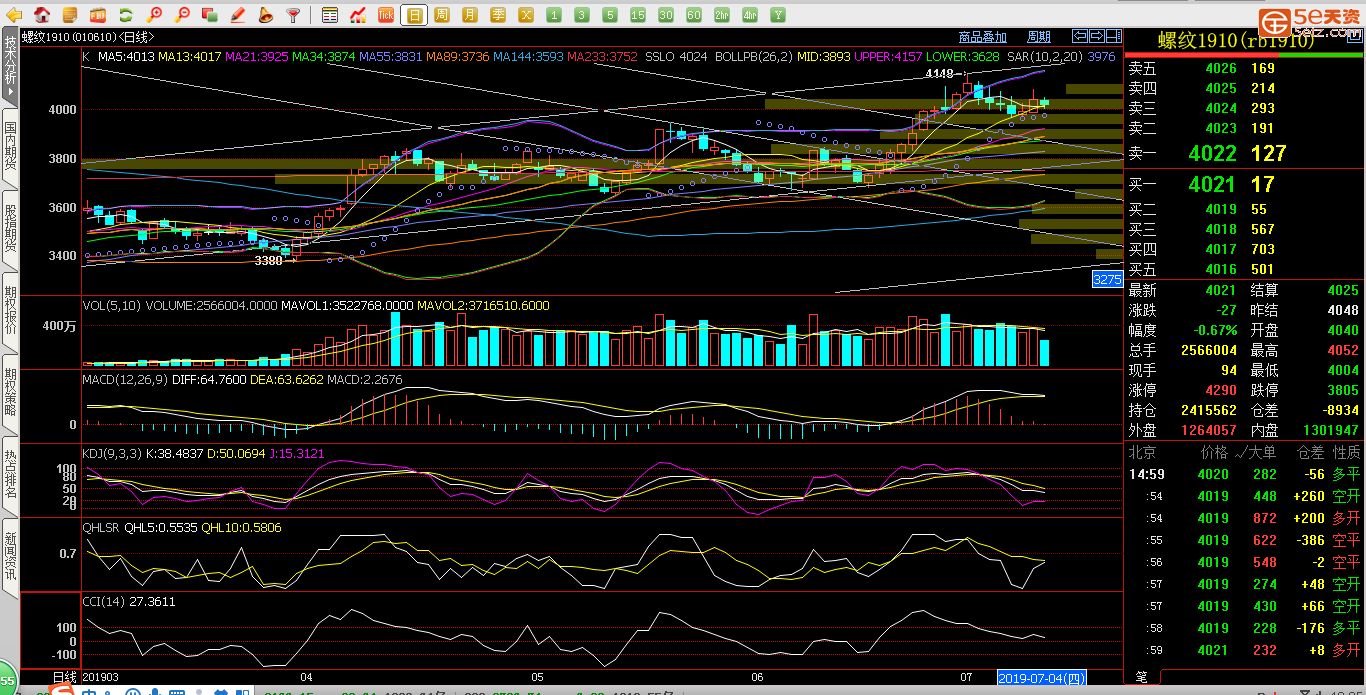Open the refresh arrows icon
The height and width of the screenshot is (695, 1366).
(126, 15)
